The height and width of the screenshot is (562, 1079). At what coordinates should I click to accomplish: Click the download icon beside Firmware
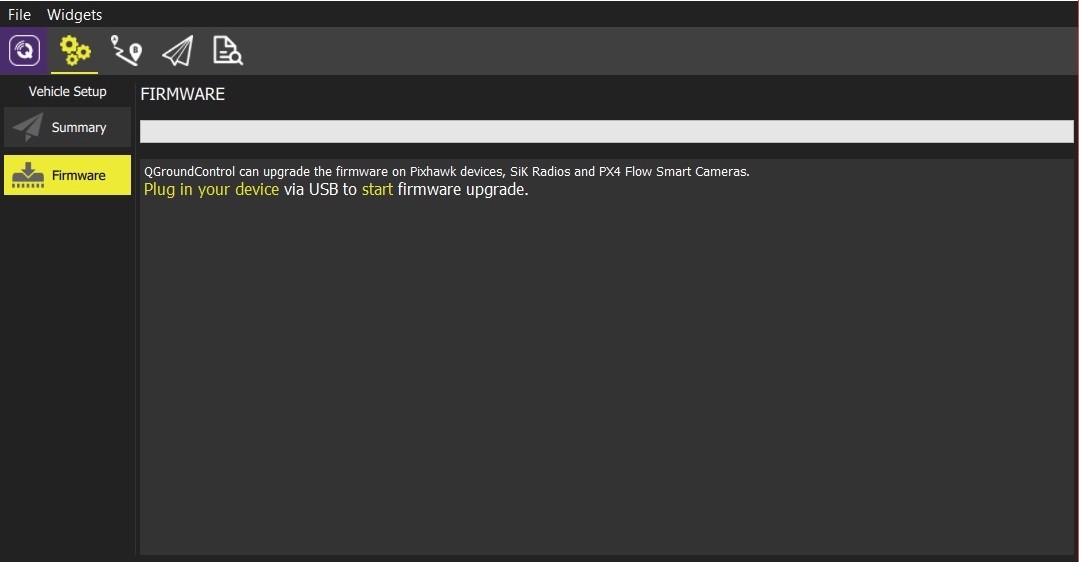[x=28, y=175]
